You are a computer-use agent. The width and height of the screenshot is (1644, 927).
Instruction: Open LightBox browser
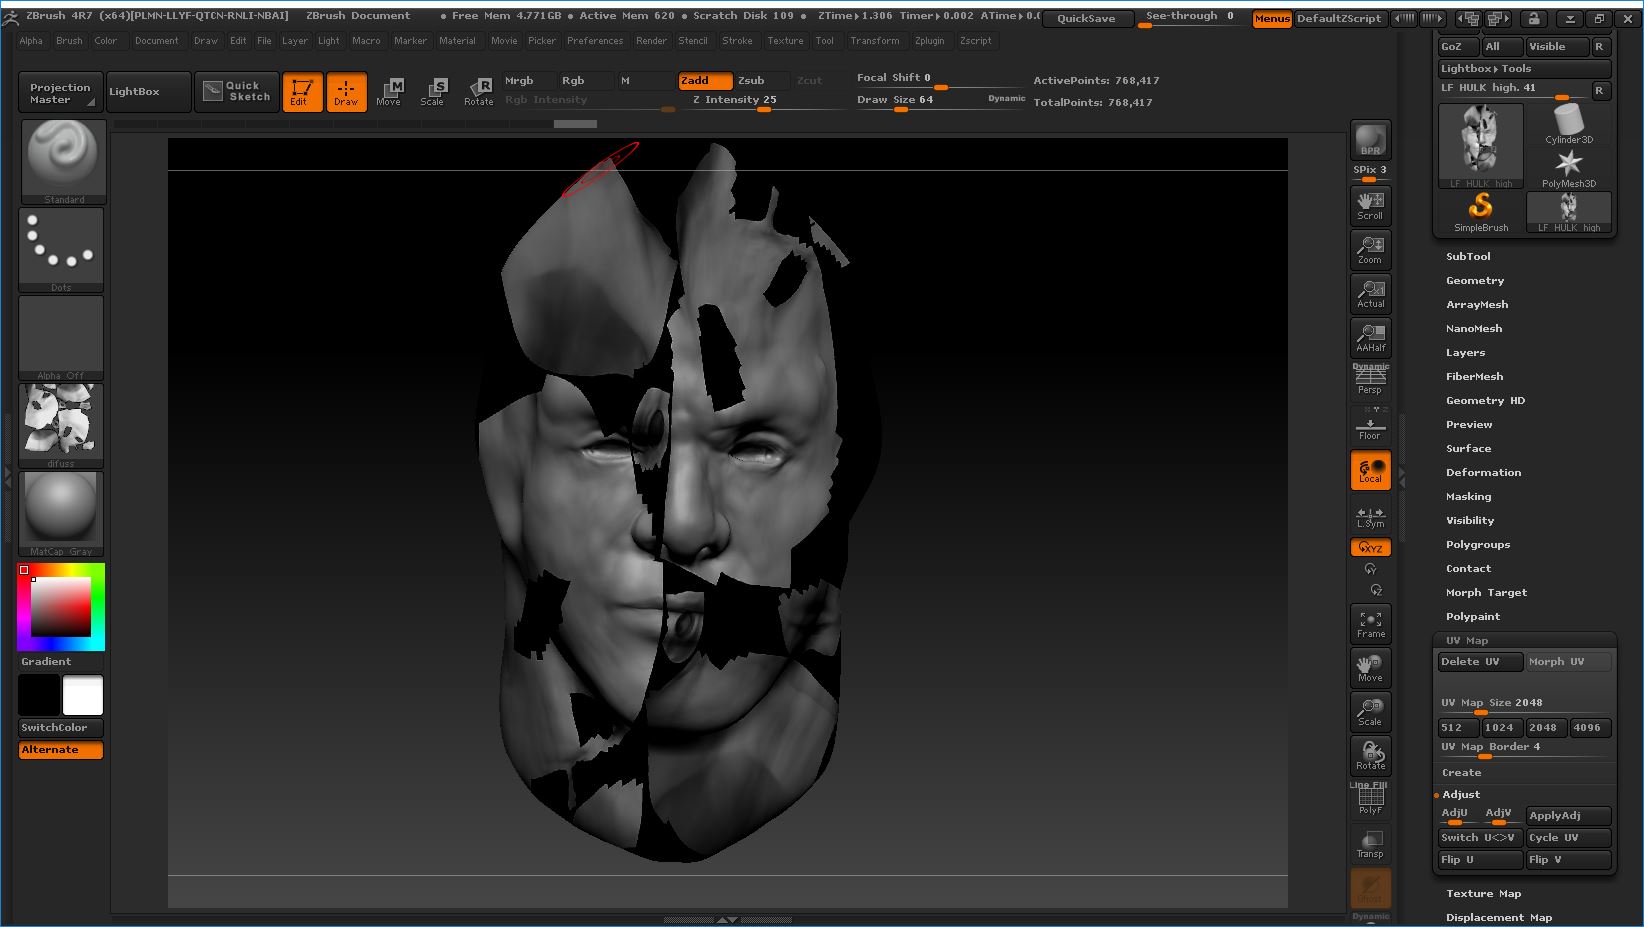click(x=148, y=92)
